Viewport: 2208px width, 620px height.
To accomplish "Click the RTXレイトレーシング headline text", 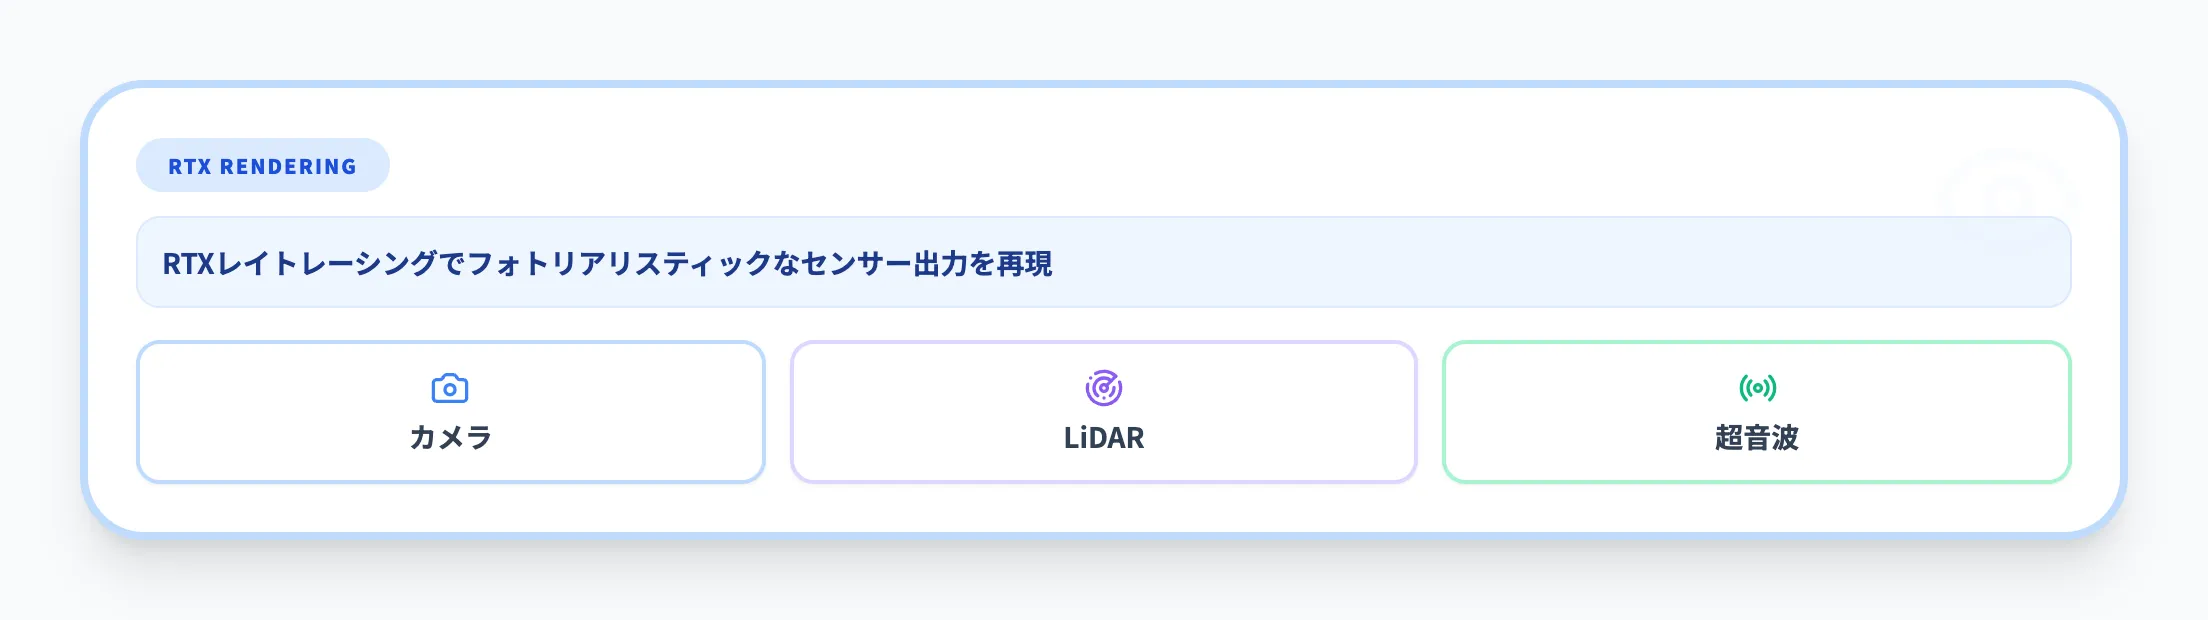I will pos(300,264).
